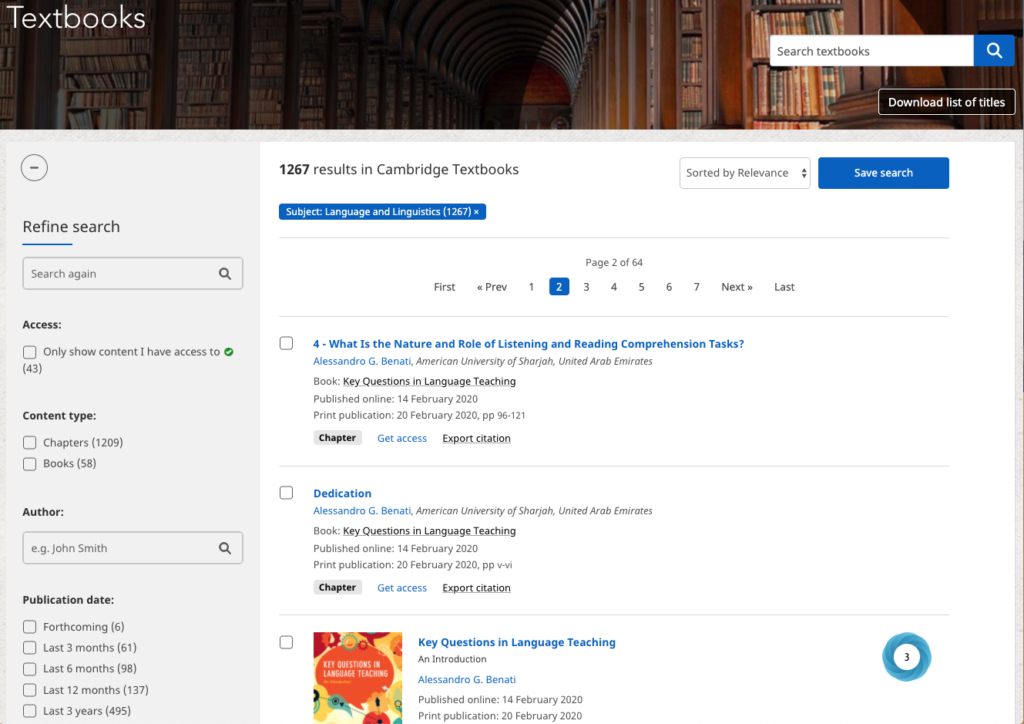
Task: Click Download list of titles
Action: click(x=946, y=102)
